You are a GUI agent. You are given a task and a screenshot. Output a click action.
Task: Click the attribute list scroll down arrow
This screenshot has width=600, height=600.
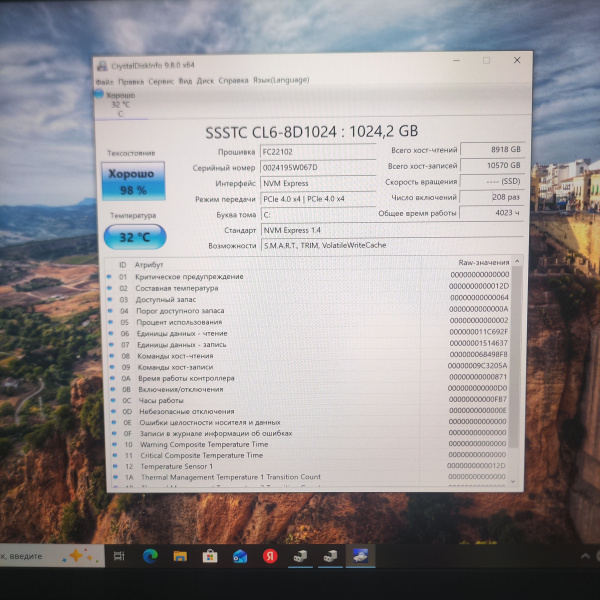point(513,481)
